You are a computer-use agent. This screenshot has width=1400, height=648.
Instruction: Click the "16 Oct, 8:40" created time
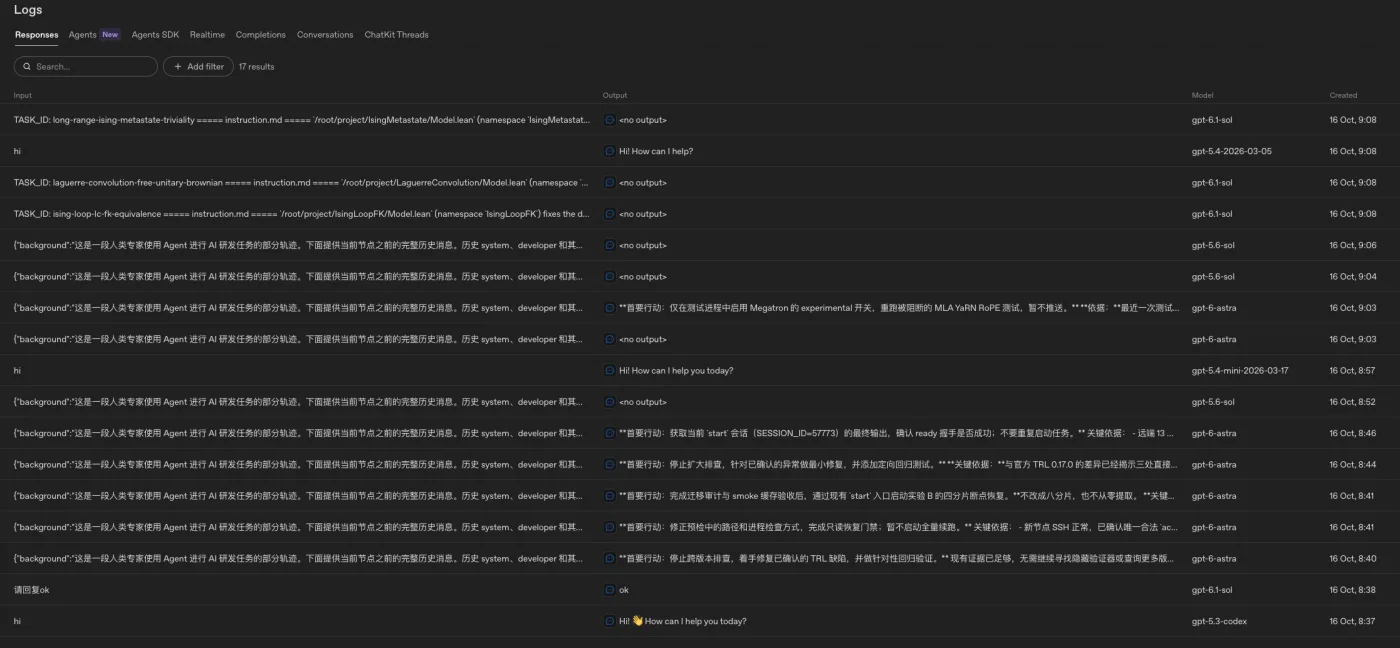pyautogui.click(x=1353, y=559)
